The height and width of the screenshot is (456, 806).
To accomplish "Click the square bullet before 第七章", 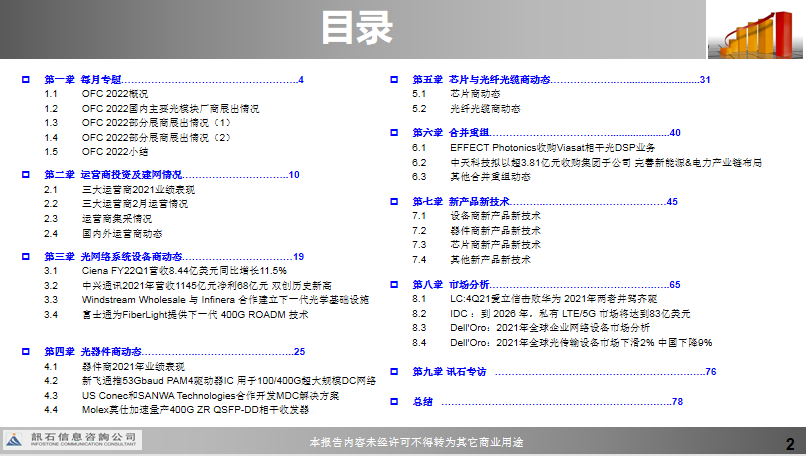I will coord(394,202).
